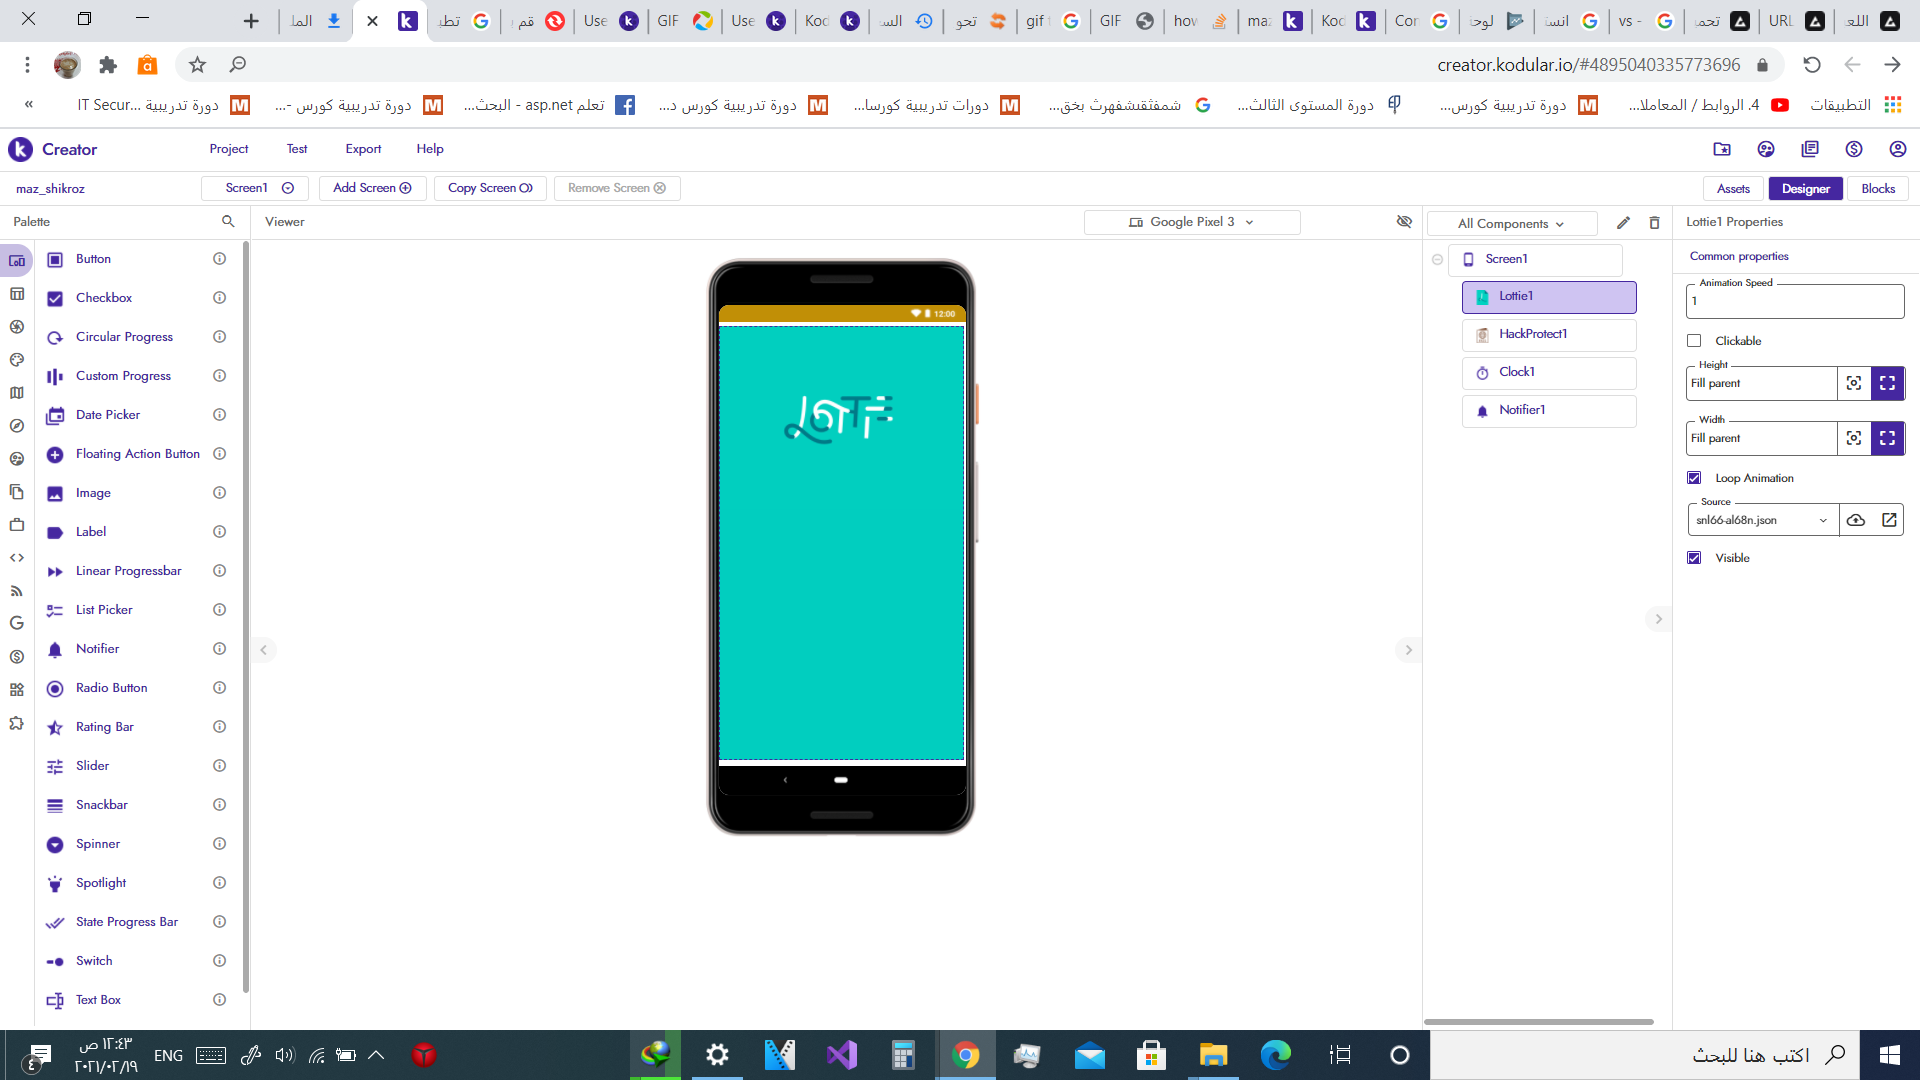Viewport: 1920px width, 1080px height.
Task: Toggle hidden components eye icon in Viewer
Action: (x=1404, y=222)
